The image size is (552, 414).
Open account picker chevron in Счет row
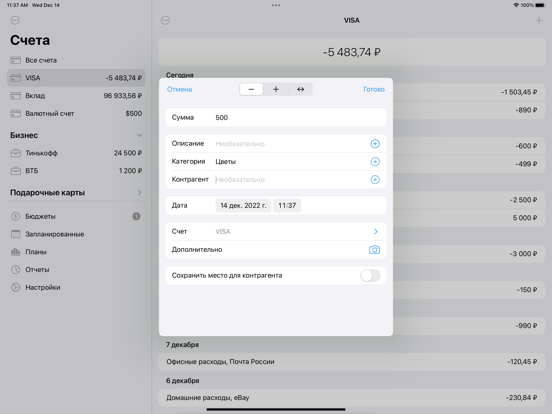pyautogui.click(x=376, y=232)
